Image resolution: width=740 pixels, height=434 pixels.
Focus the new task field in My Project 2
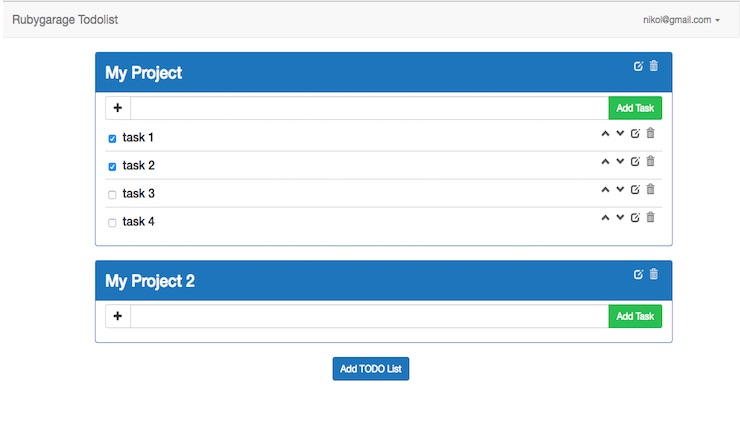(x=369, y=316)
